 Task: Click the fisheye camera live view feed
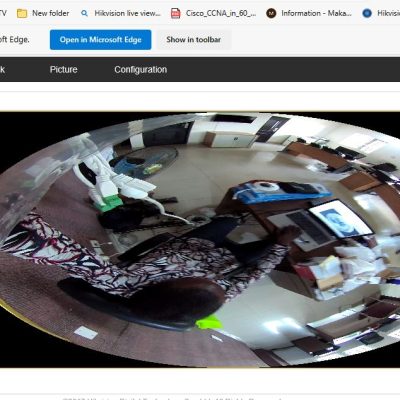click(x=200, y=240)
